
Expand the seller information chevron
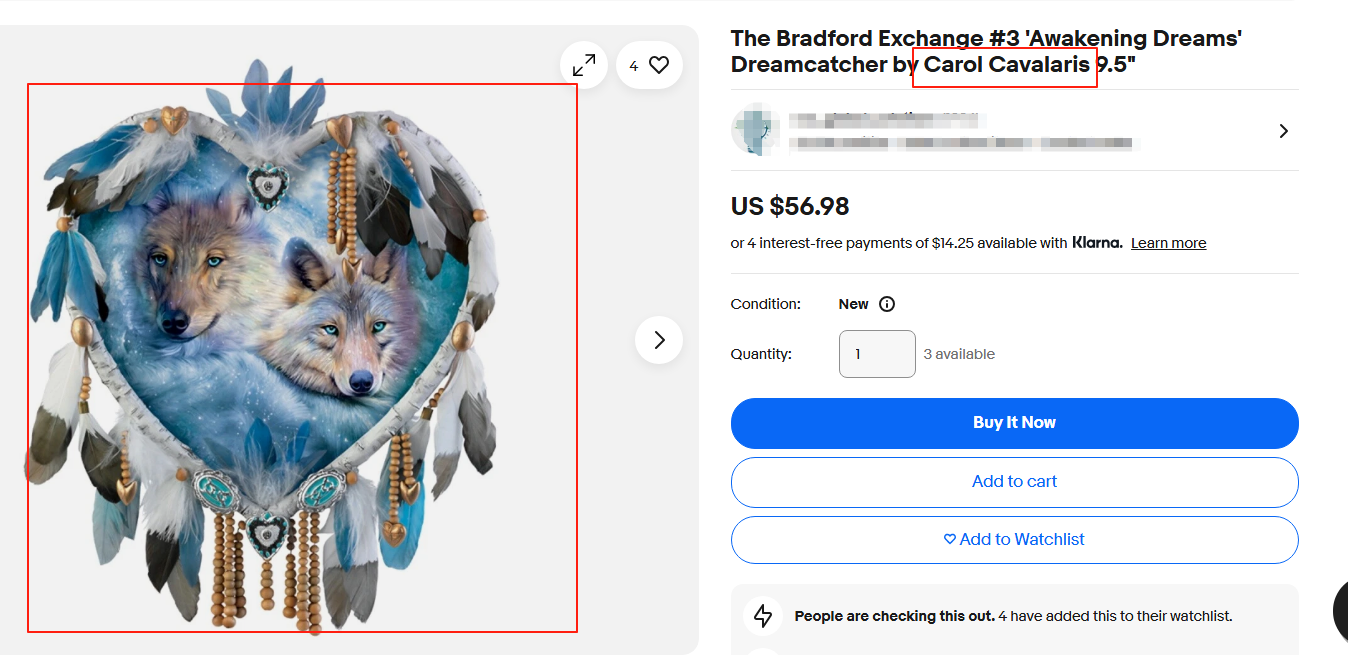(1283, 130)
